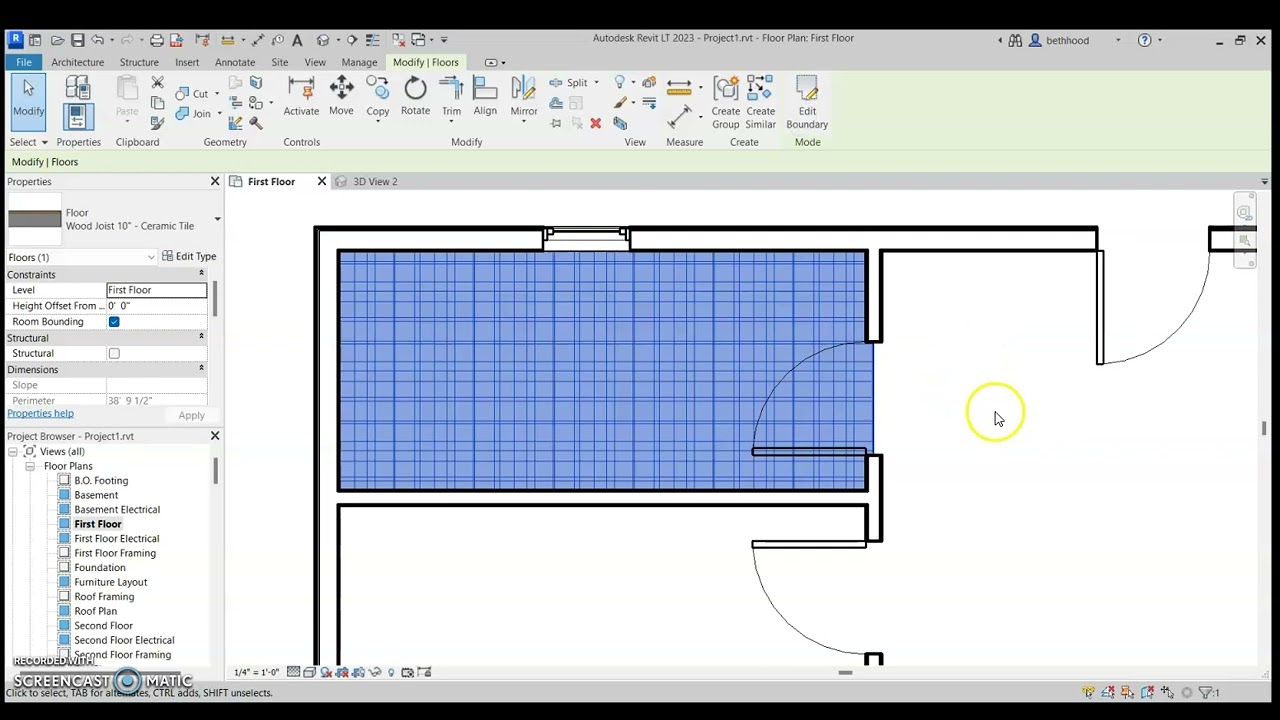The width and height of the screenshot is (1280, 720).
Task: Collapse the Floor Plans tree node
Action: pyautogui.click(x=30, y=466)
